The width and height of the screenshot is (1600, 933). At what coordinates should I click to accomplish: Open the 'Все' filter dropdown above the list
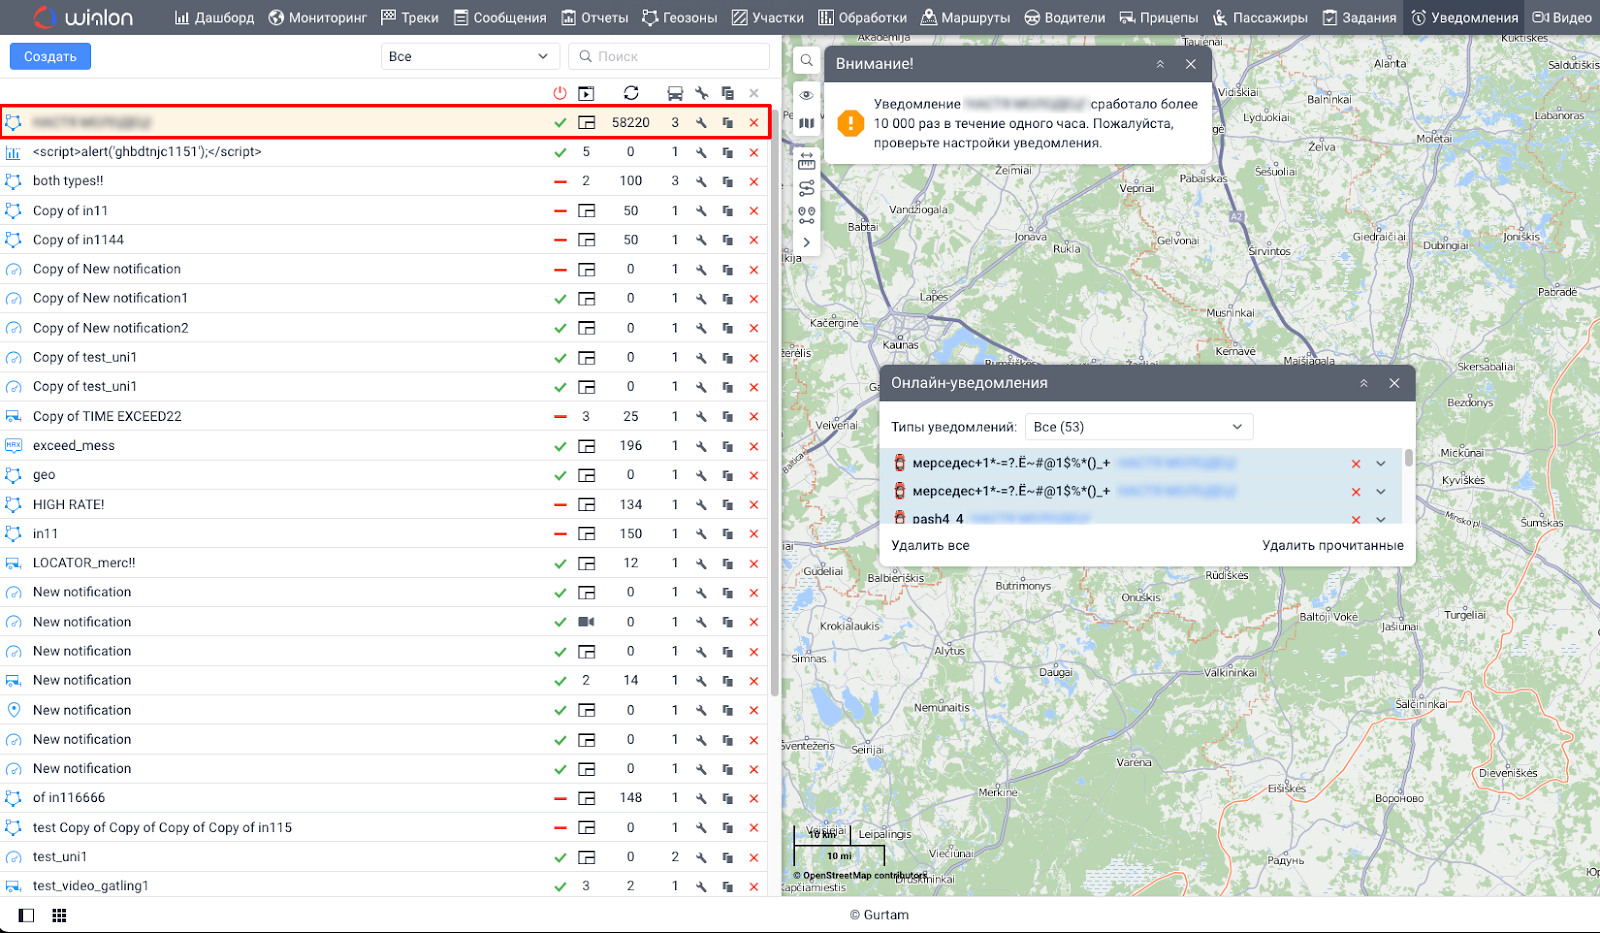click(x=469, y=57)
